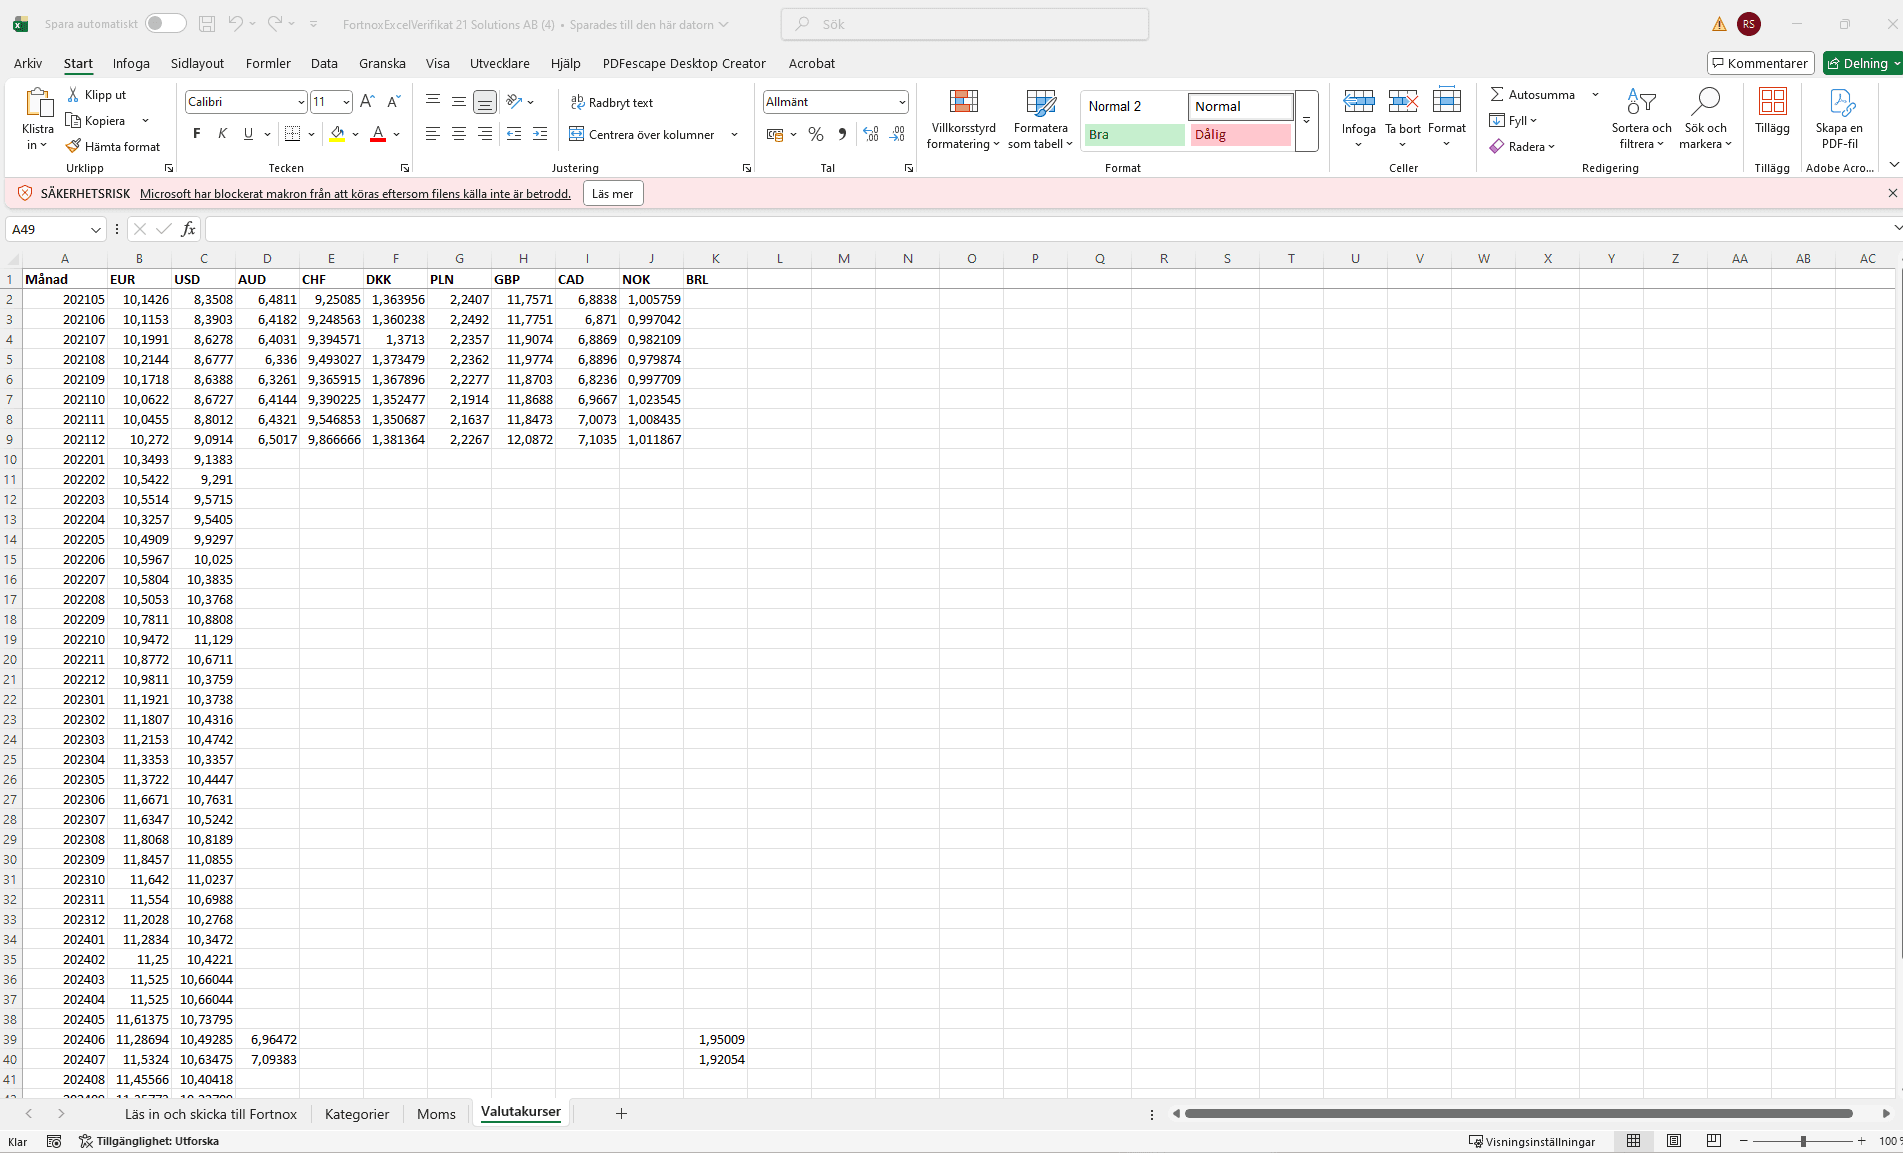Viewport: 1903px width, 1153px height.
Task: Click Formatera som tabell
Action: (1040, 118)
